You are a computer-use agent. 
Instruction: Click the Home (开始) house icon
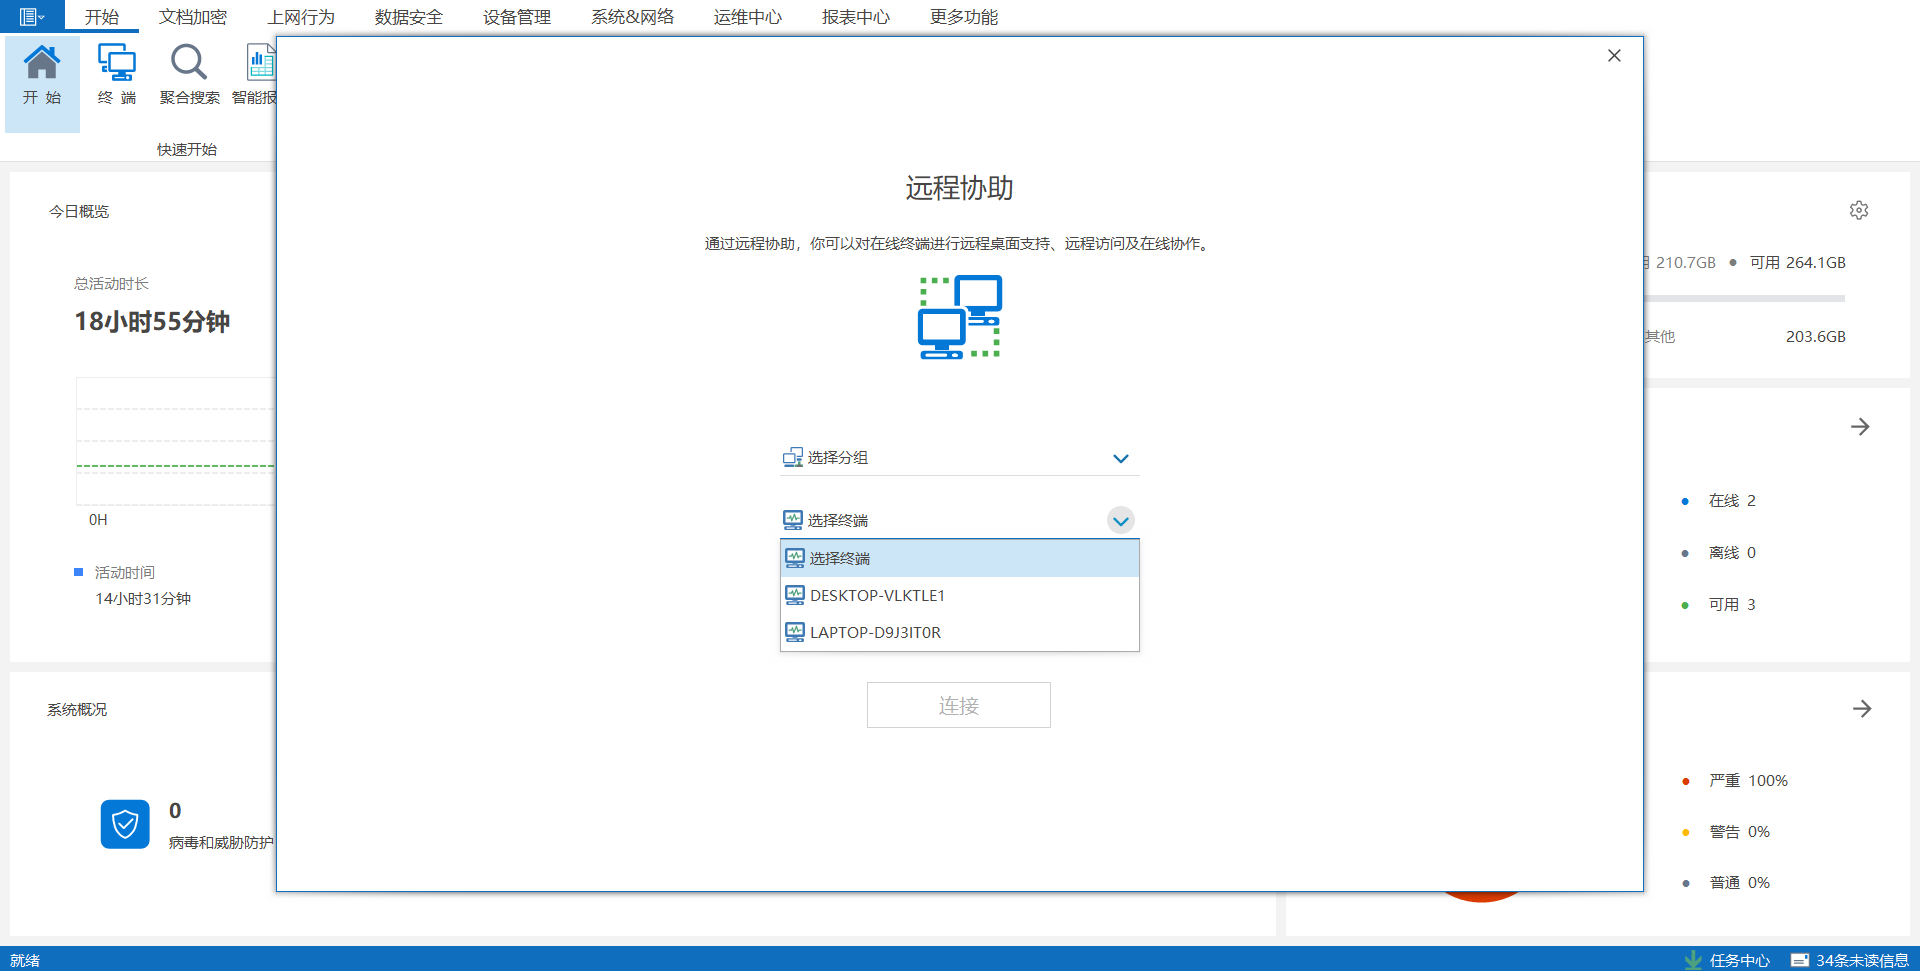click(42, 64)
